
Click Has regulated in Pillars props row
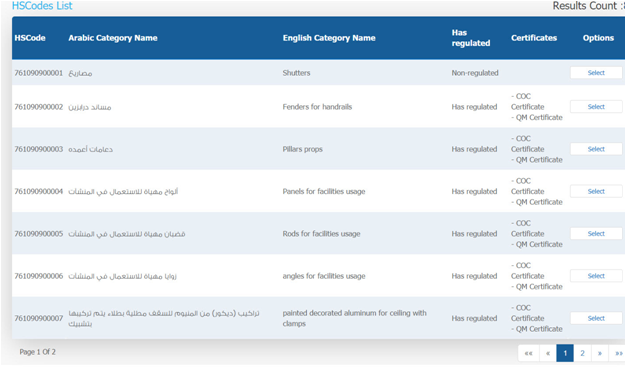coord(474,149)
